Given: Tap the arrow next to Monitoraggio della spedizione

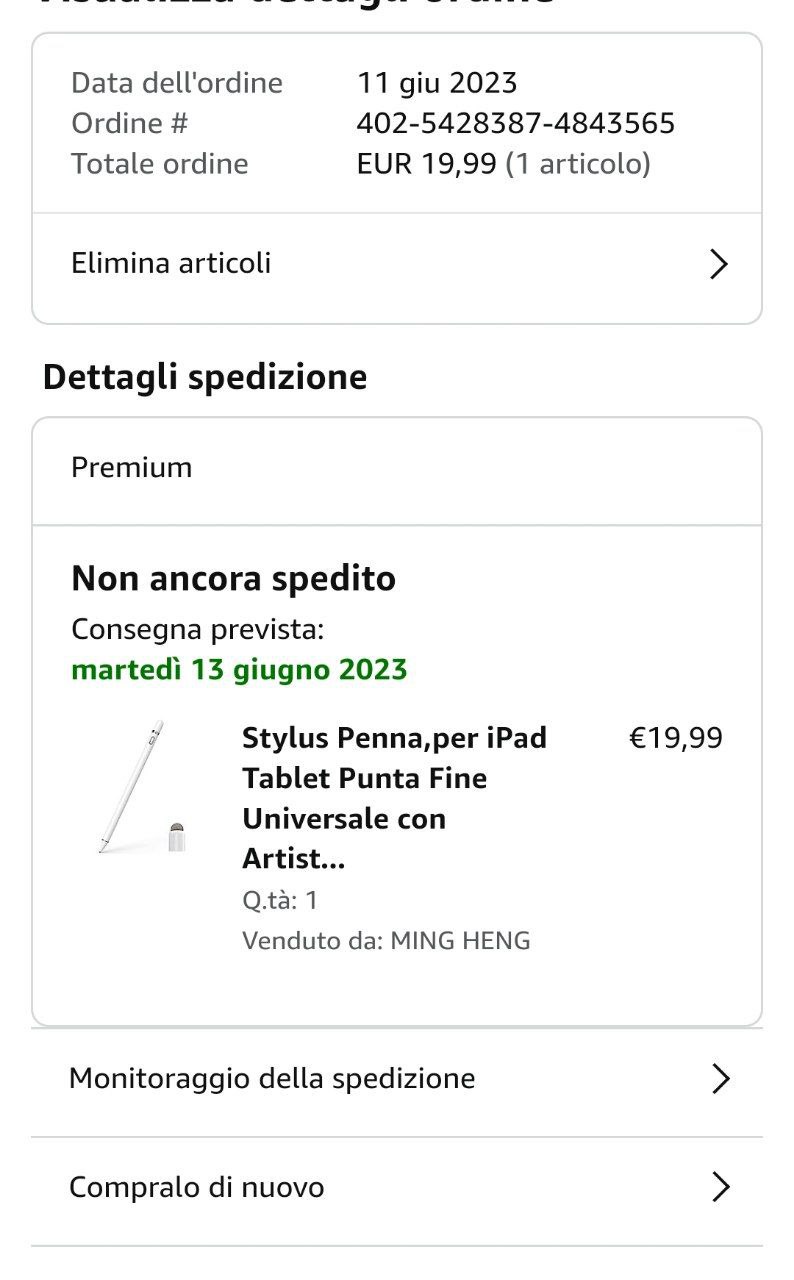Looking at the screenshot, I should click(720, 1079).
